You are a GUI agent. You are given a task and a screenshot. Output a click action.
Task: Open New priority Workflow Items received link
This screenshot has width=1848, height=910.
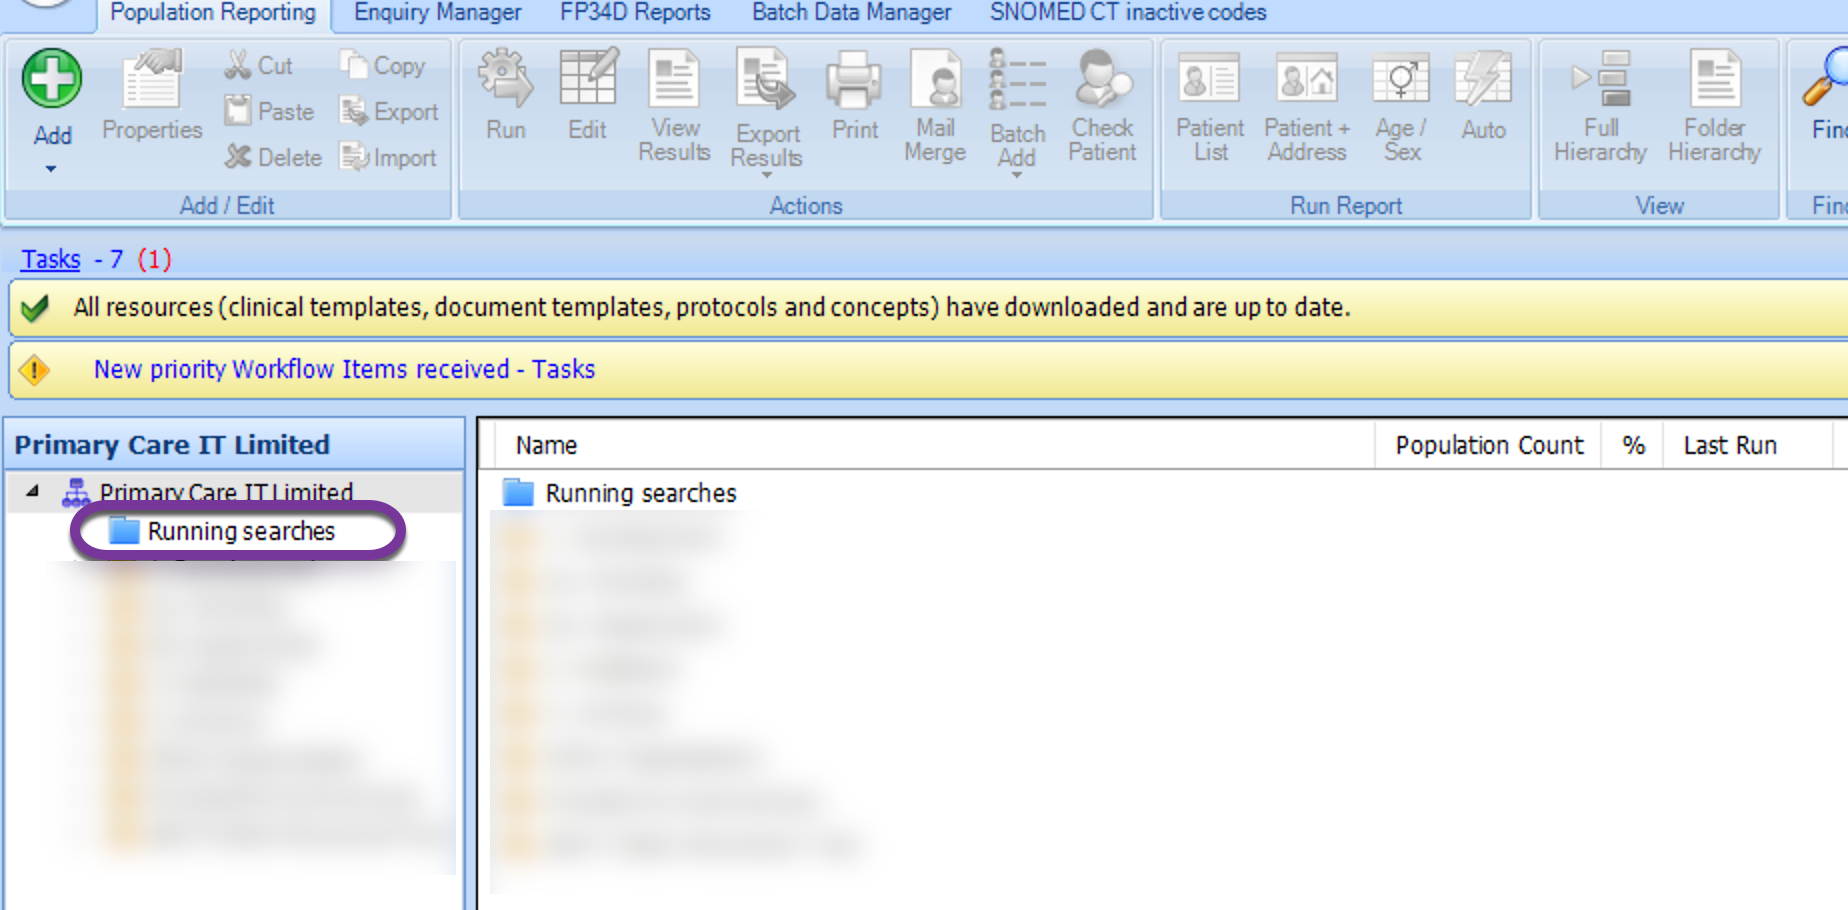(344, 369)
